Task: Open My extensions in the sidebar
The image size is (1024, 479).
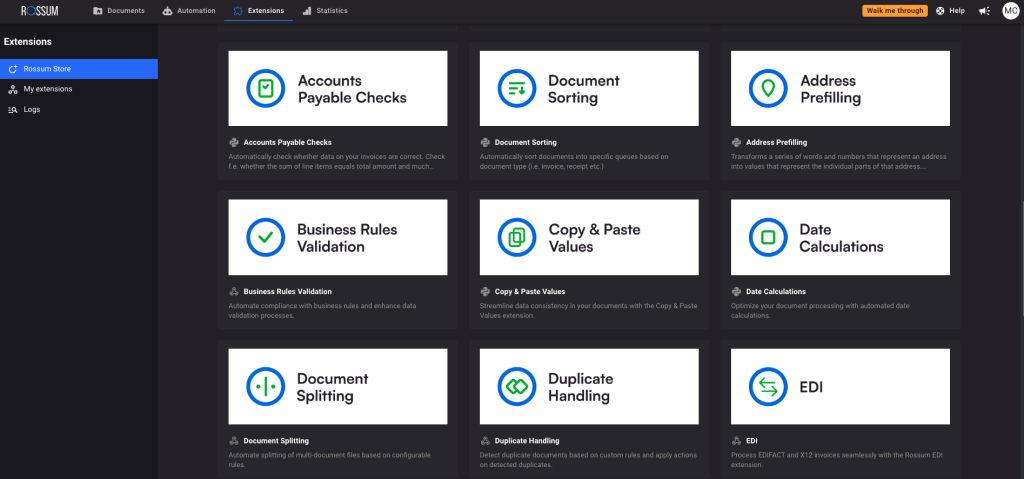Action: (78, 89)
